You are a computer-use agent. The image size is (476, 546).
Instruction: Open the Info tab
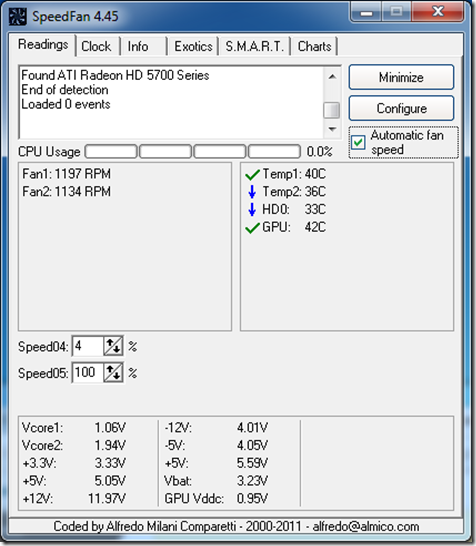pos(138,46)
